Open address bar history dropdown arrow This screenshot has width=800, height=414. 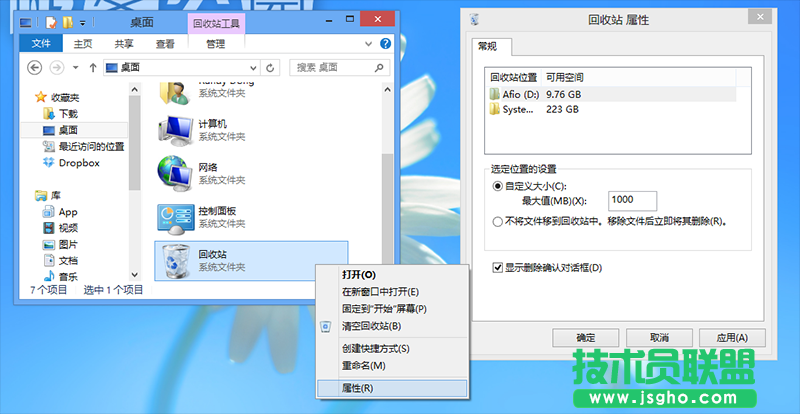click(x=253, y=67)
